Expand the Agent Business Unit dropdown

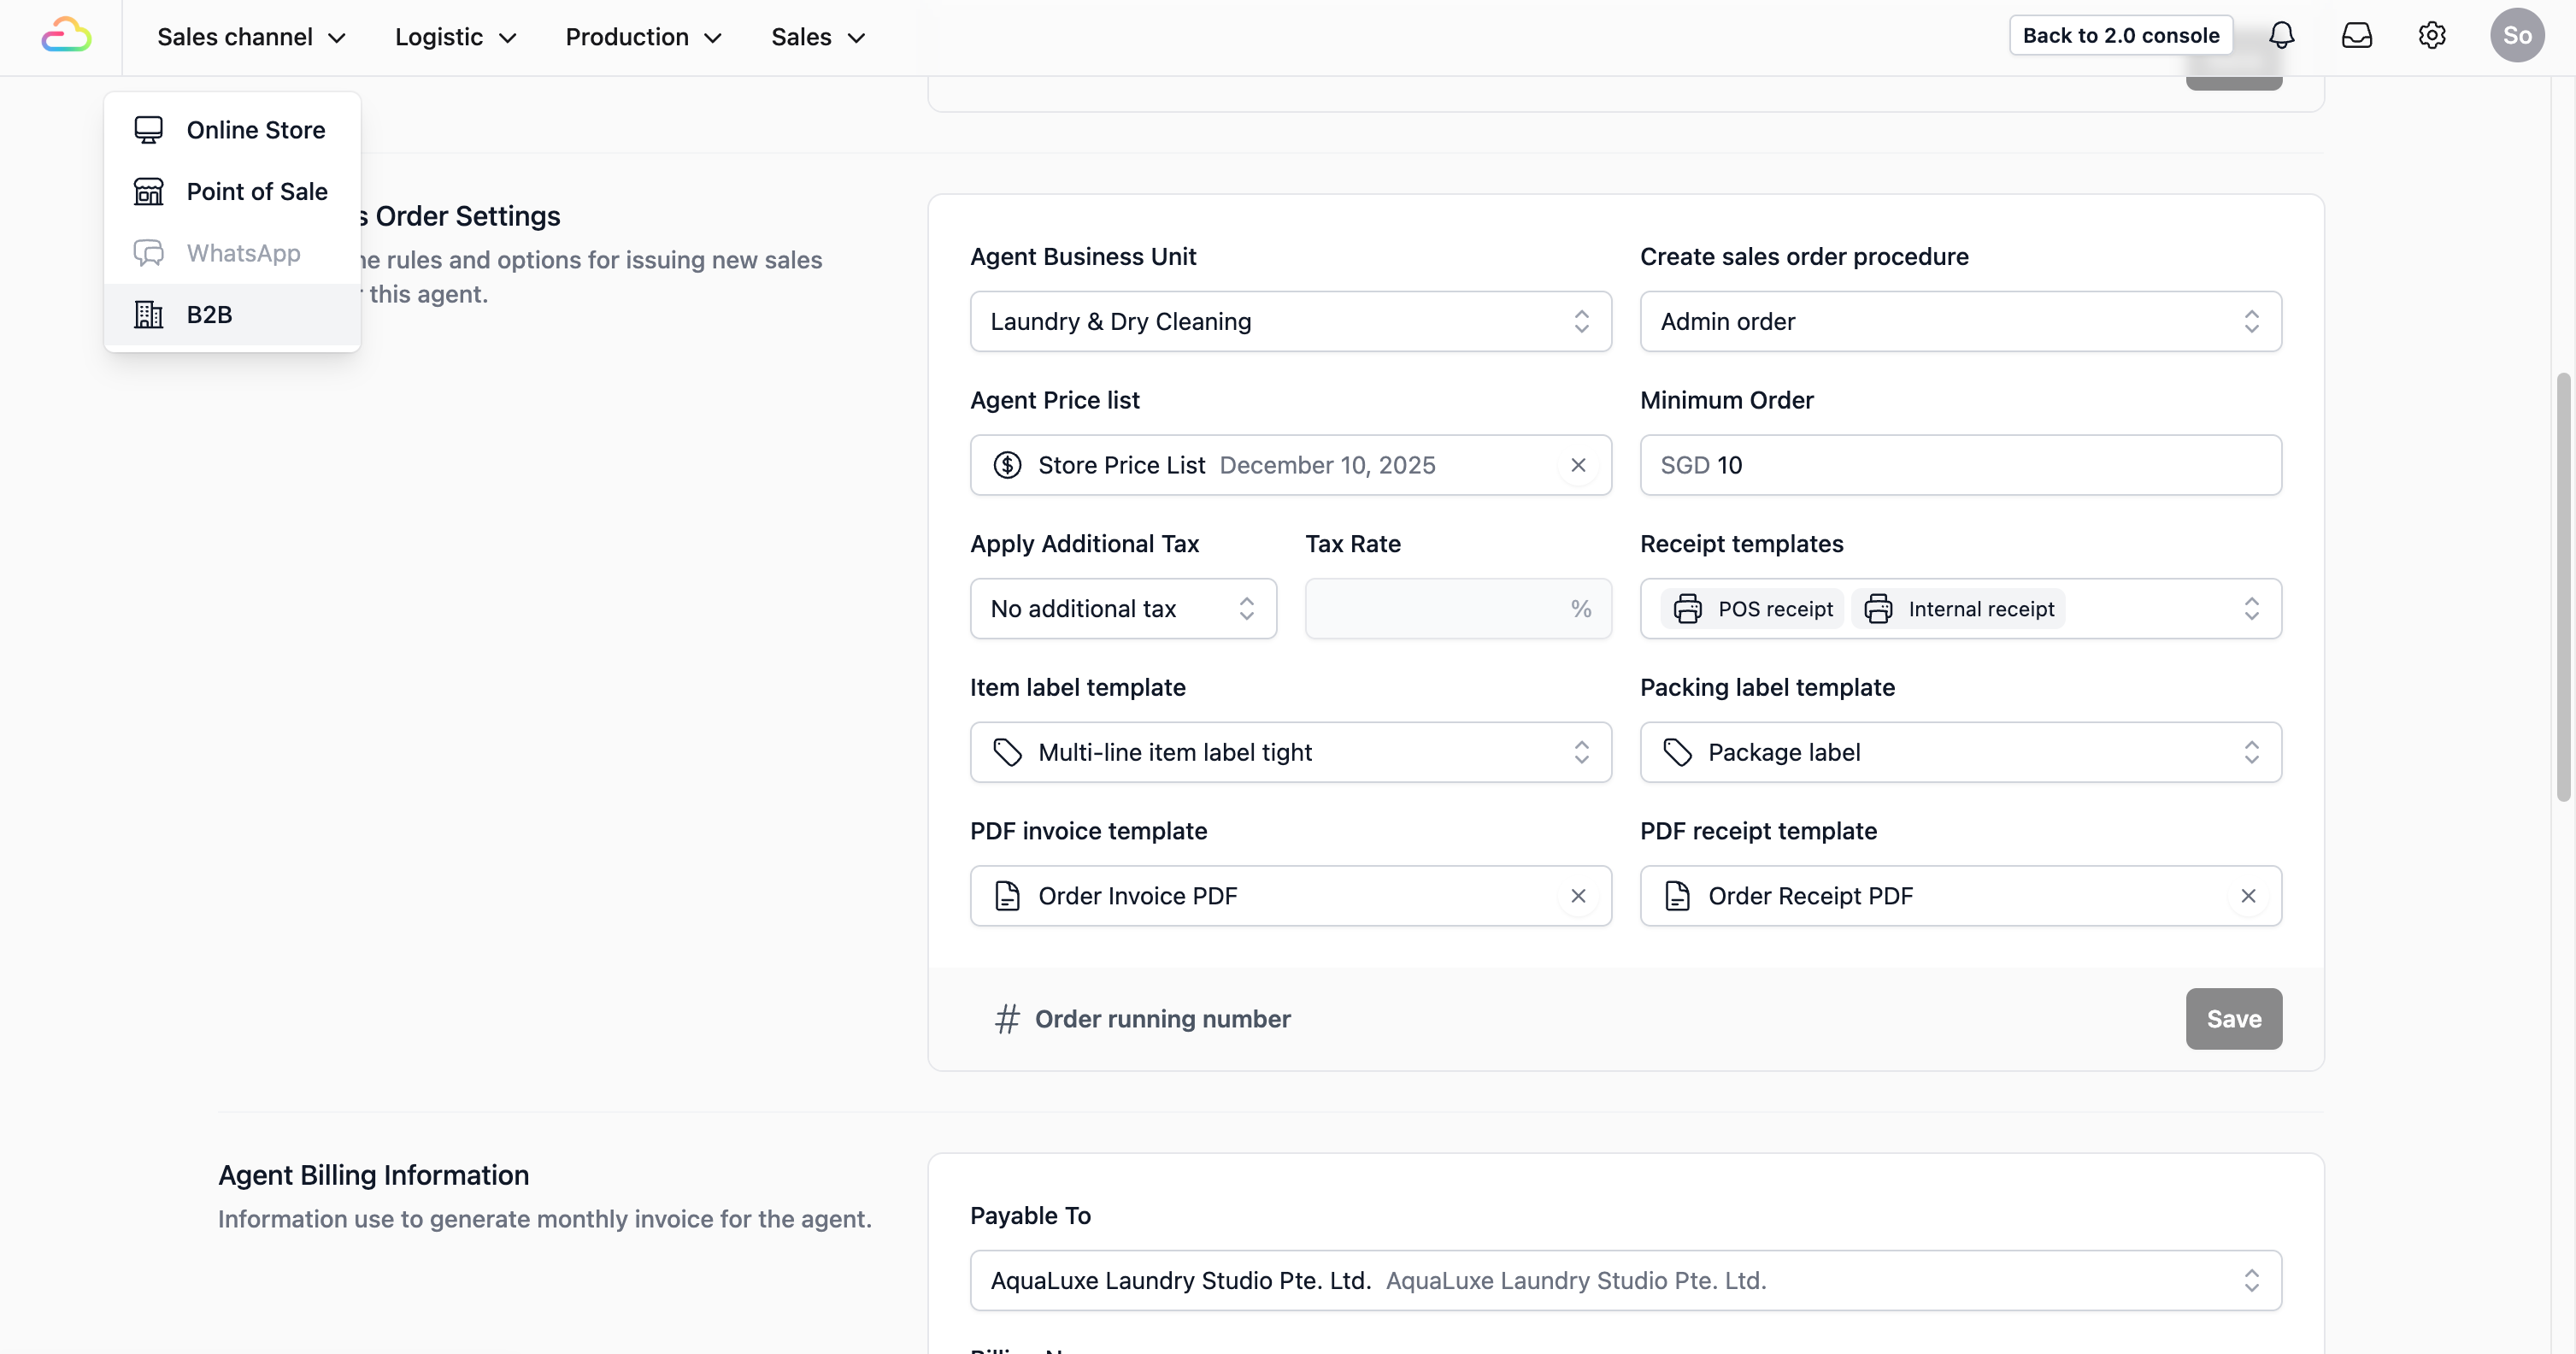(x=1290, y=322)
